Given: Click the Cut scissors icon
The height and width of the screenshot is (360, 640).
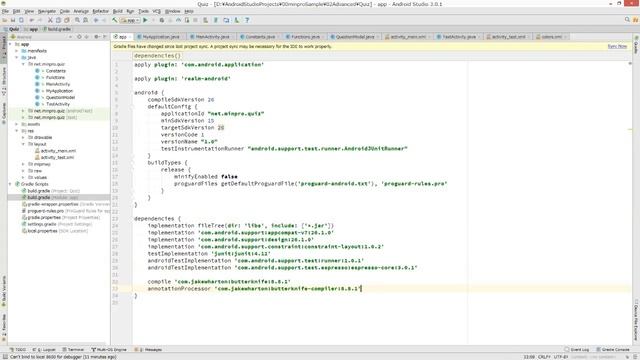Looking at the screenshot, I should point(50,20).
